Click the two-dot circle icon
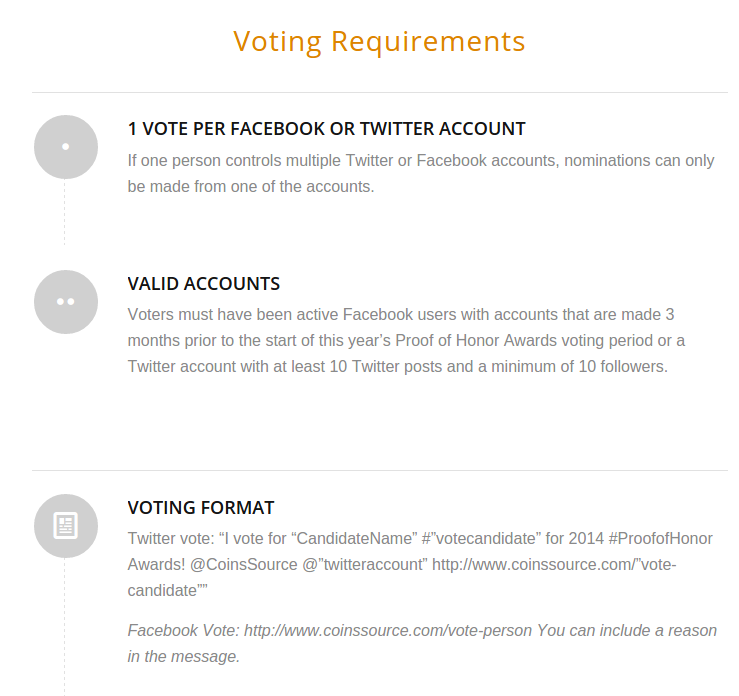Viewport: 739px width, 696px height. tap(66, 302)
